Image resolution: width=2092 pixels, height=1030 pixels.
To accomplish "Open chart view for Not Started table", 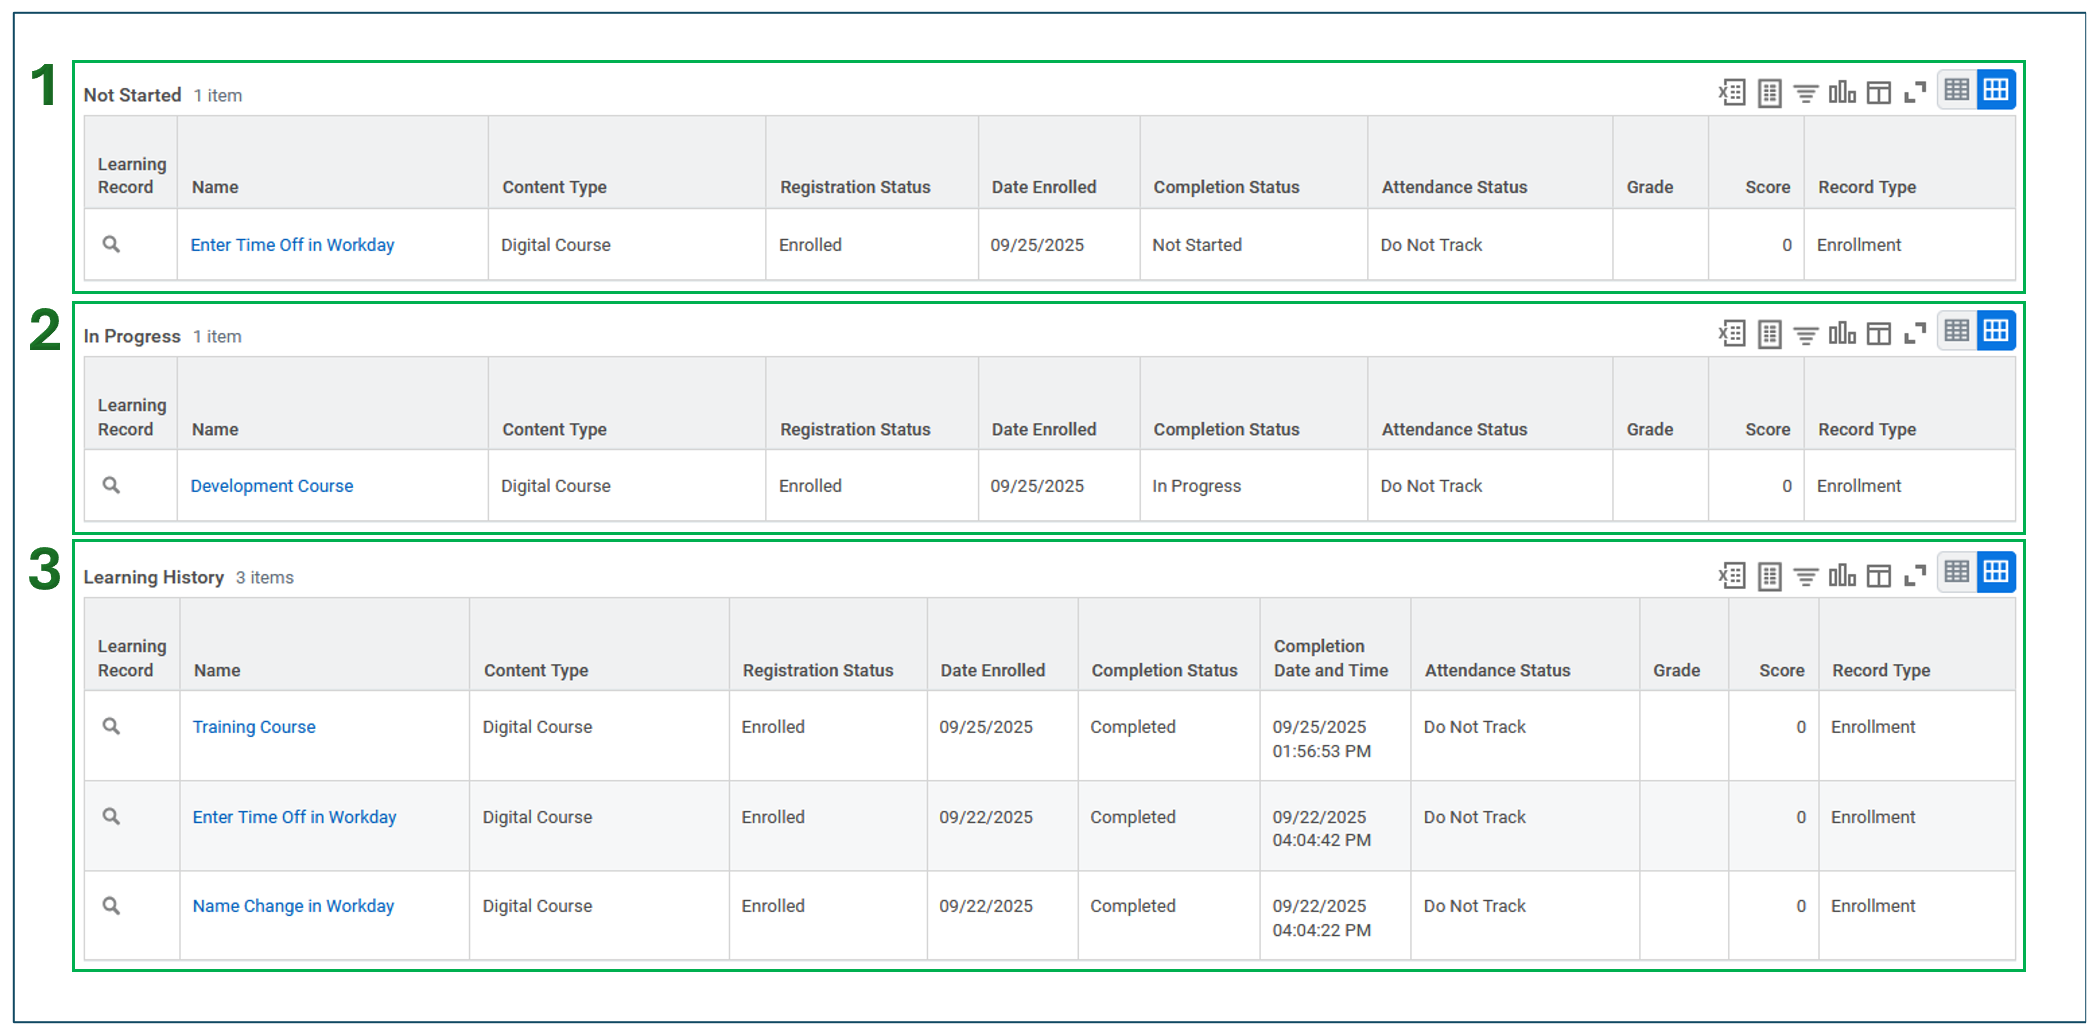I will (x=1842, y=93).
